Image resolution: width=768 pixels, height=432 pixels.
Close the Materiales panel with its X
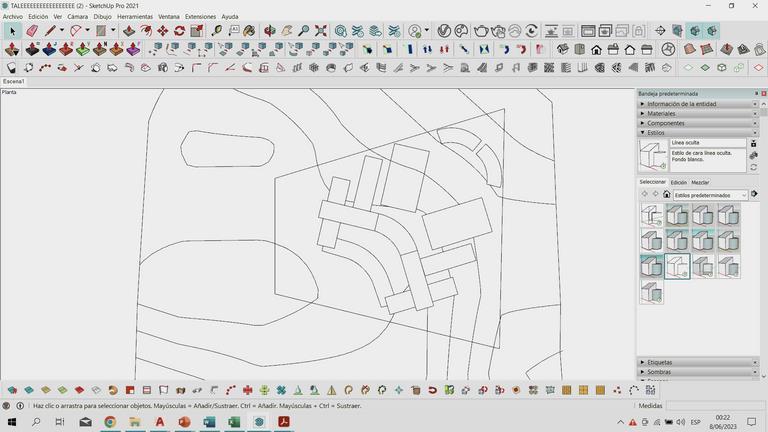pyautogui.click(x=755, y=114)
